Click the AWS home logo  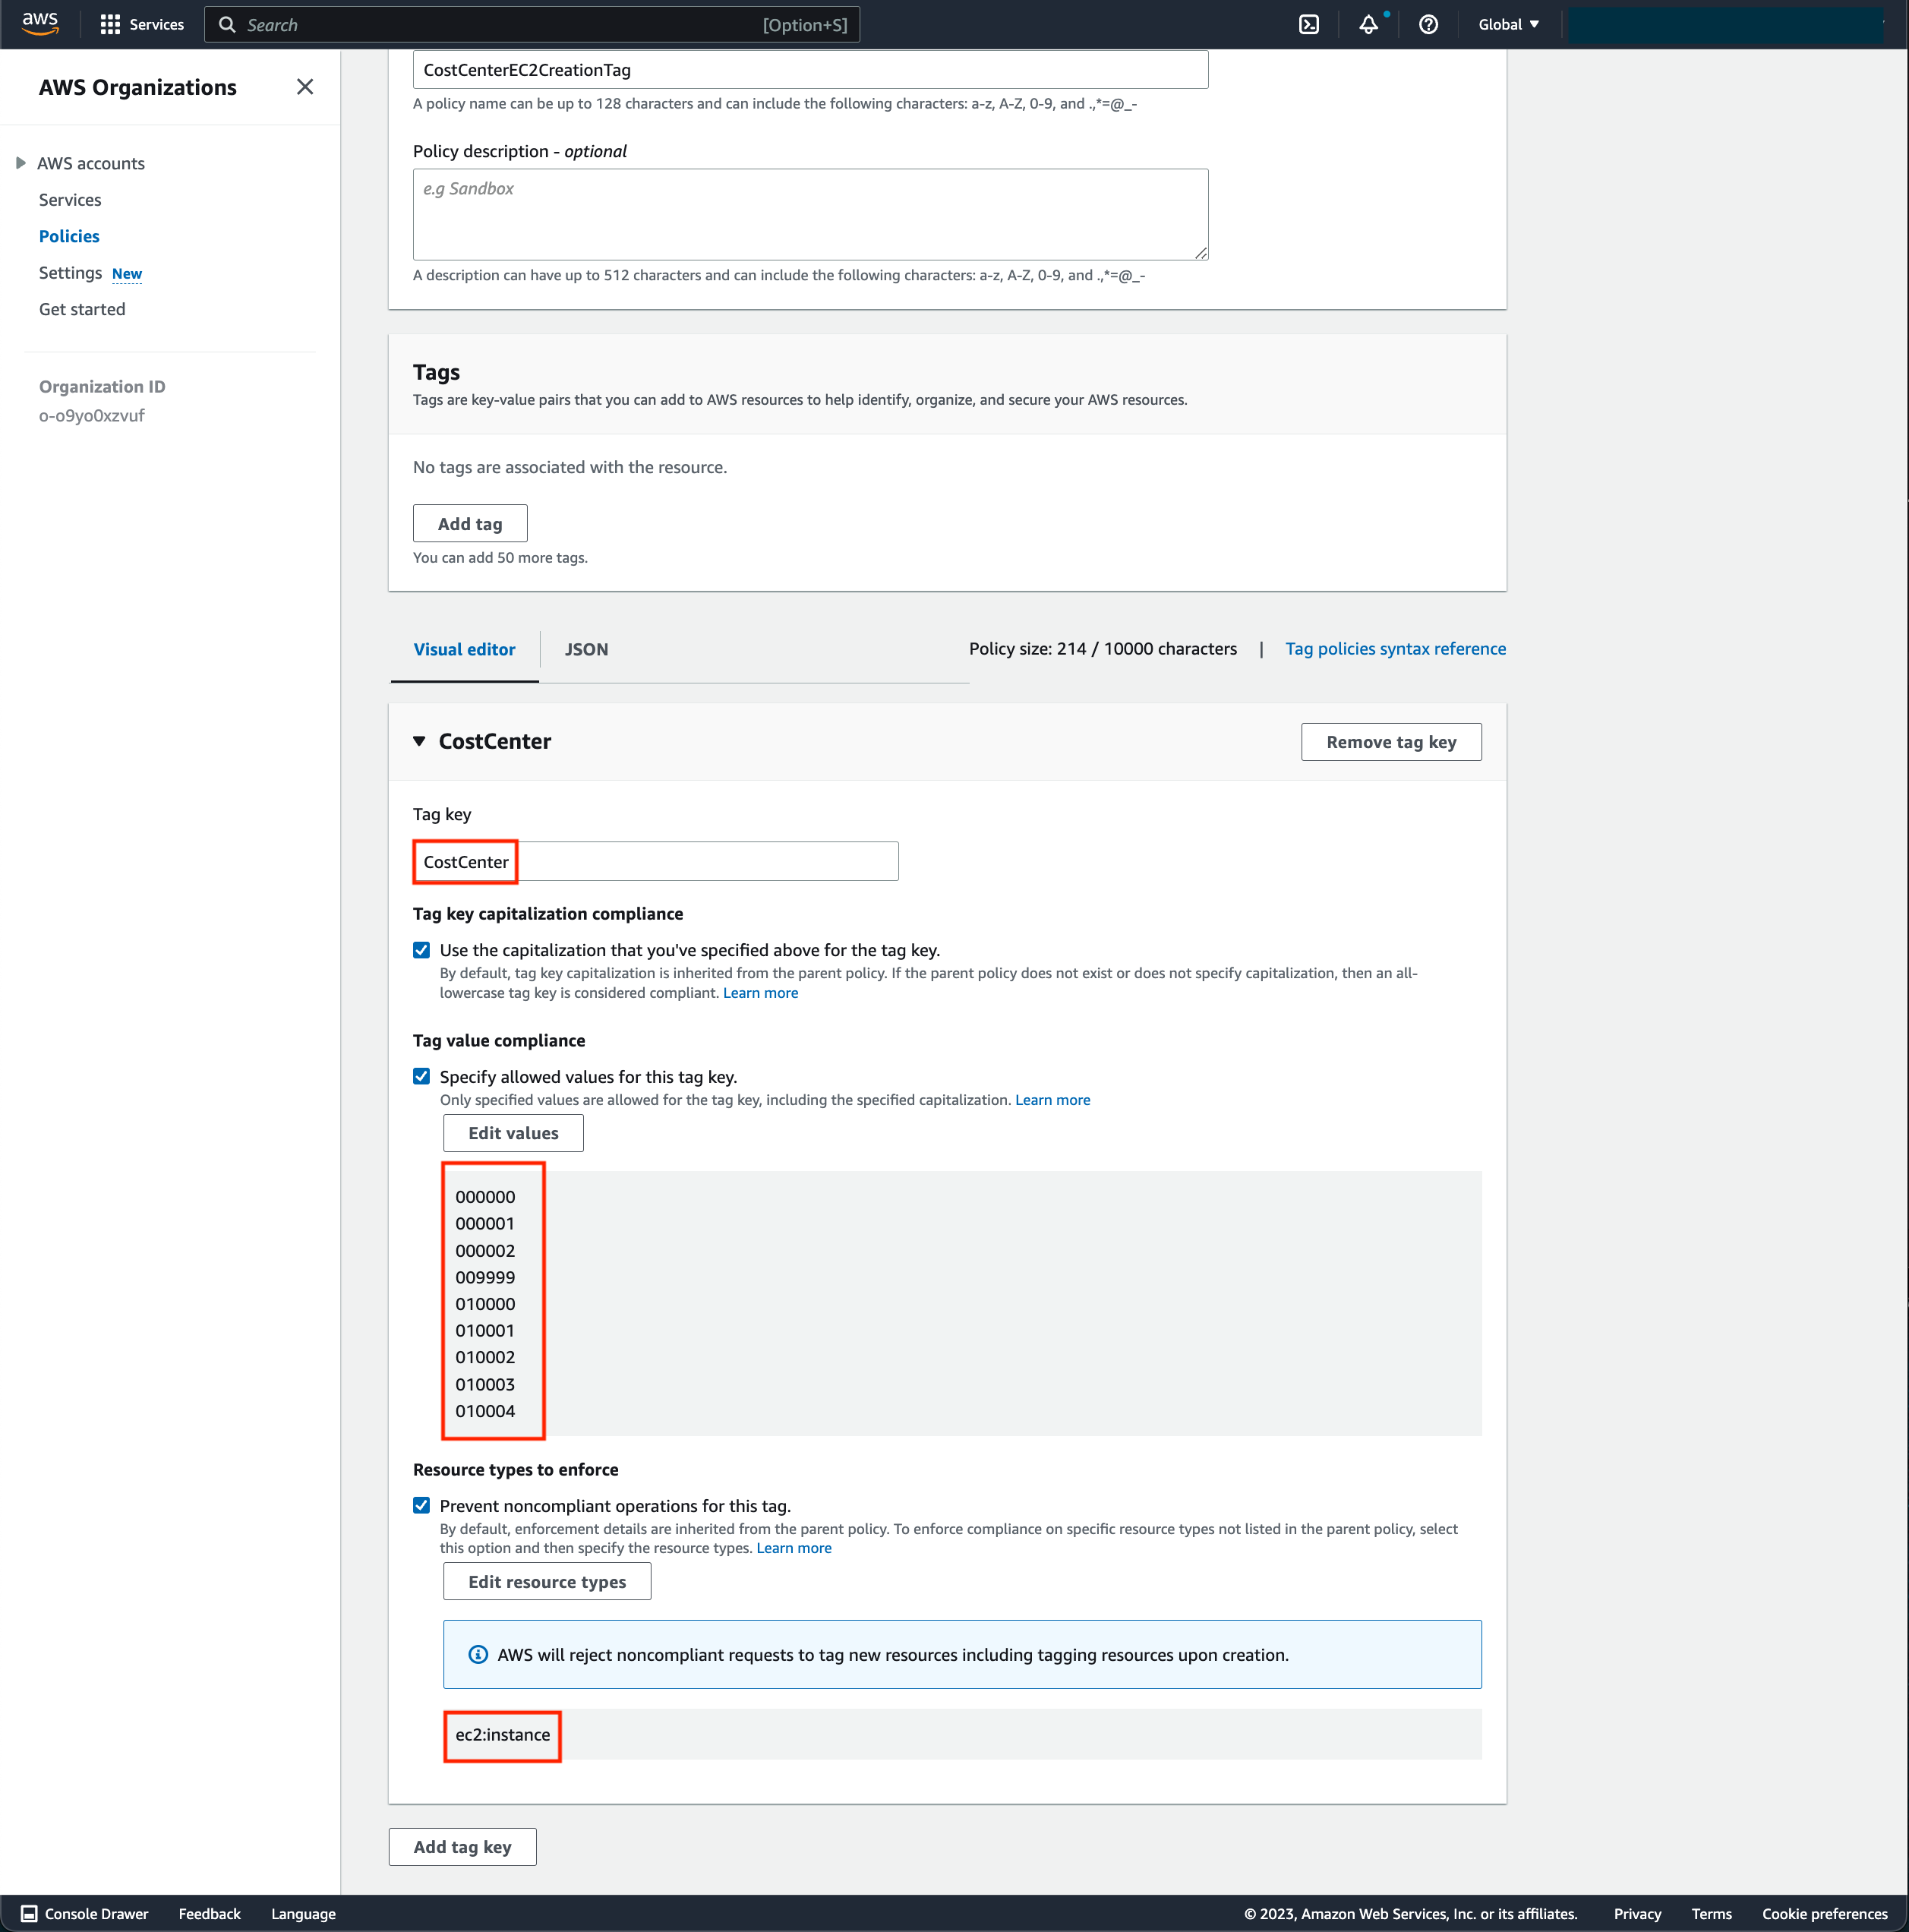coord(39,24)
